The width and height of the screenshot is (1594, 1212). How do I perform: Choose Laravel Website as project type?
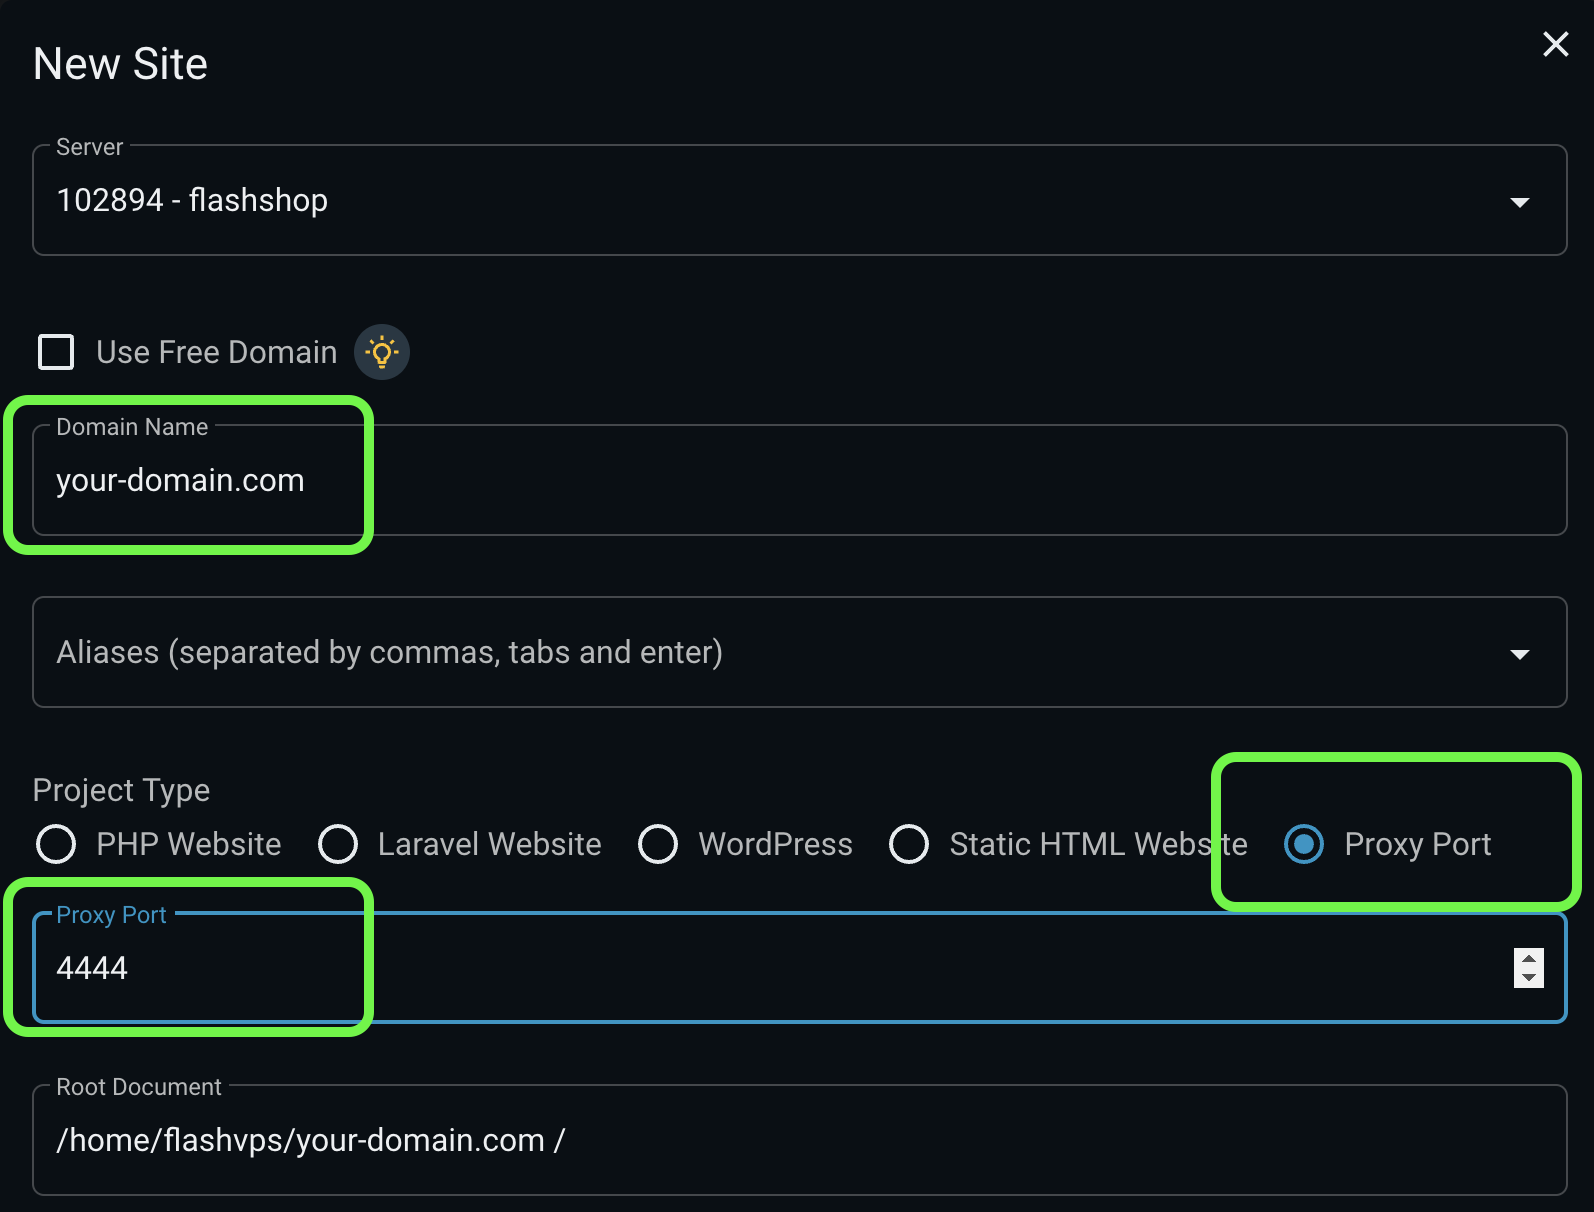click(339, 844)
